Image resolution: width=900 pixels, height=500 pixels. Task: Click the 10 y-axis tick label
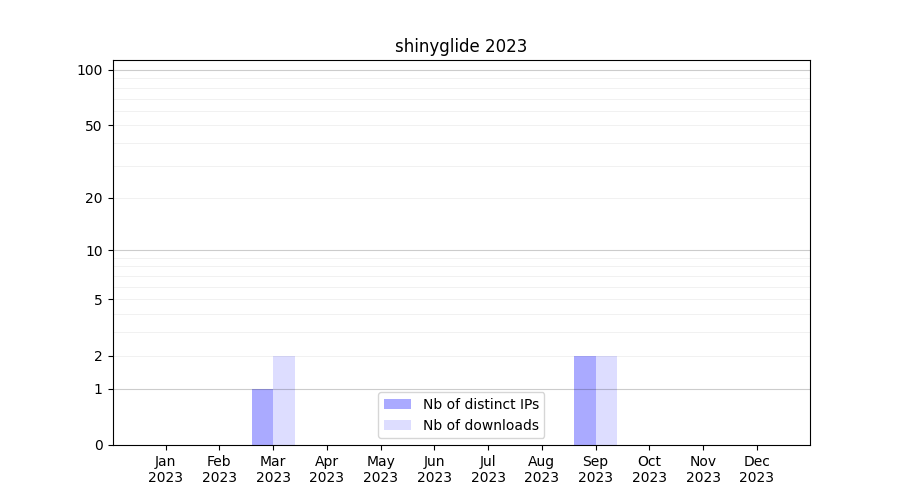point(94,251)
